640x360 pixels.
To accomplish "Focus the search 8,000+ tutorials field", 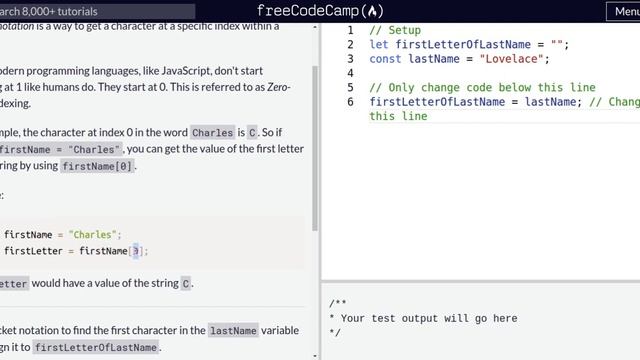I will tap(97, 11).
